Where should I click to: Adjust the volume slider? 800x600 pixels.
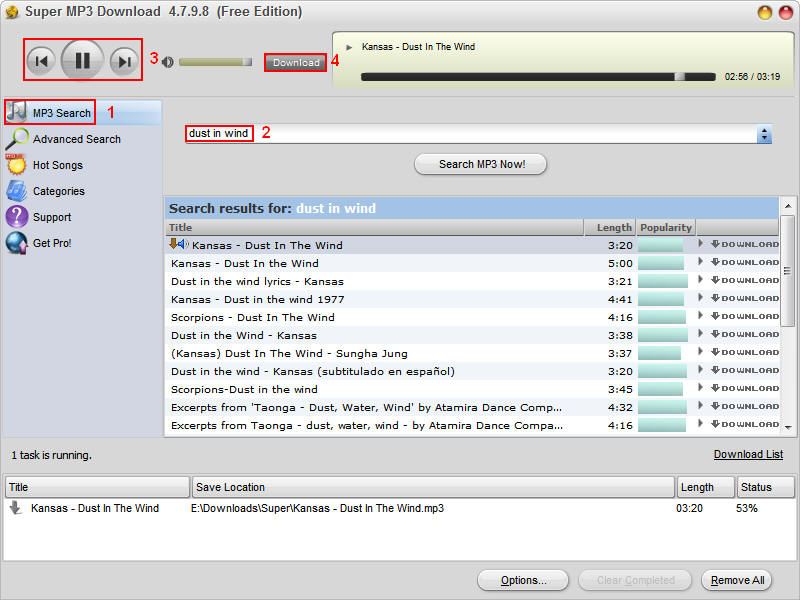215,62
